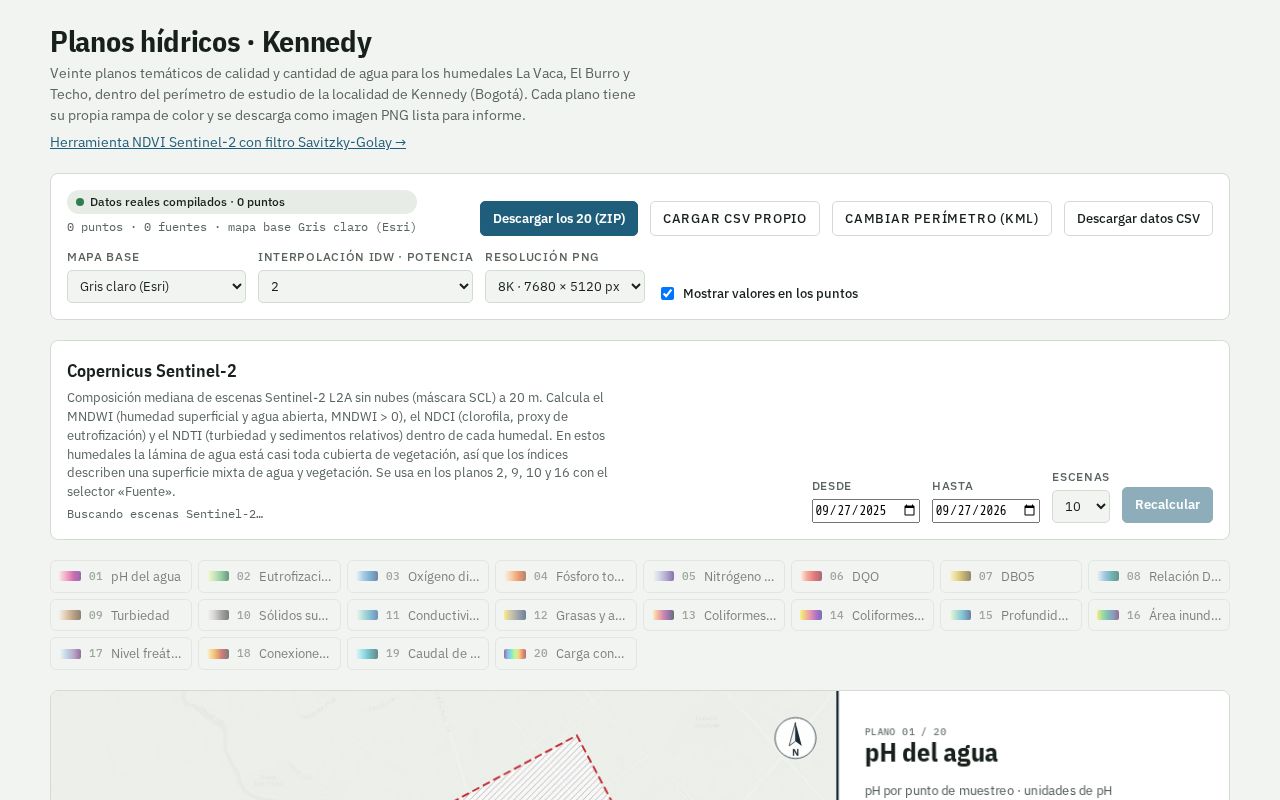Switch to plano 17 Nivel freático

(x=121, y=654)
